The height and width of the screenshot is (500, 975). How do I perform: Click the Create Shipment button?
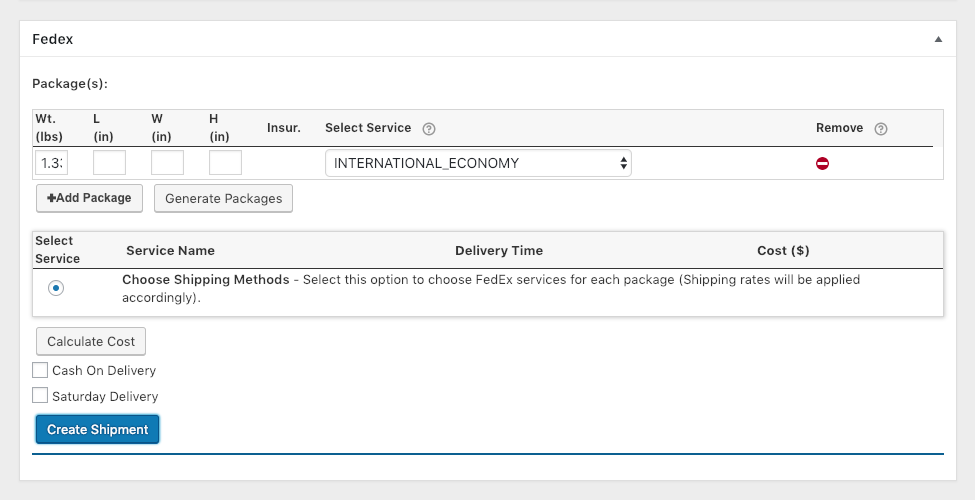[98, 430]
